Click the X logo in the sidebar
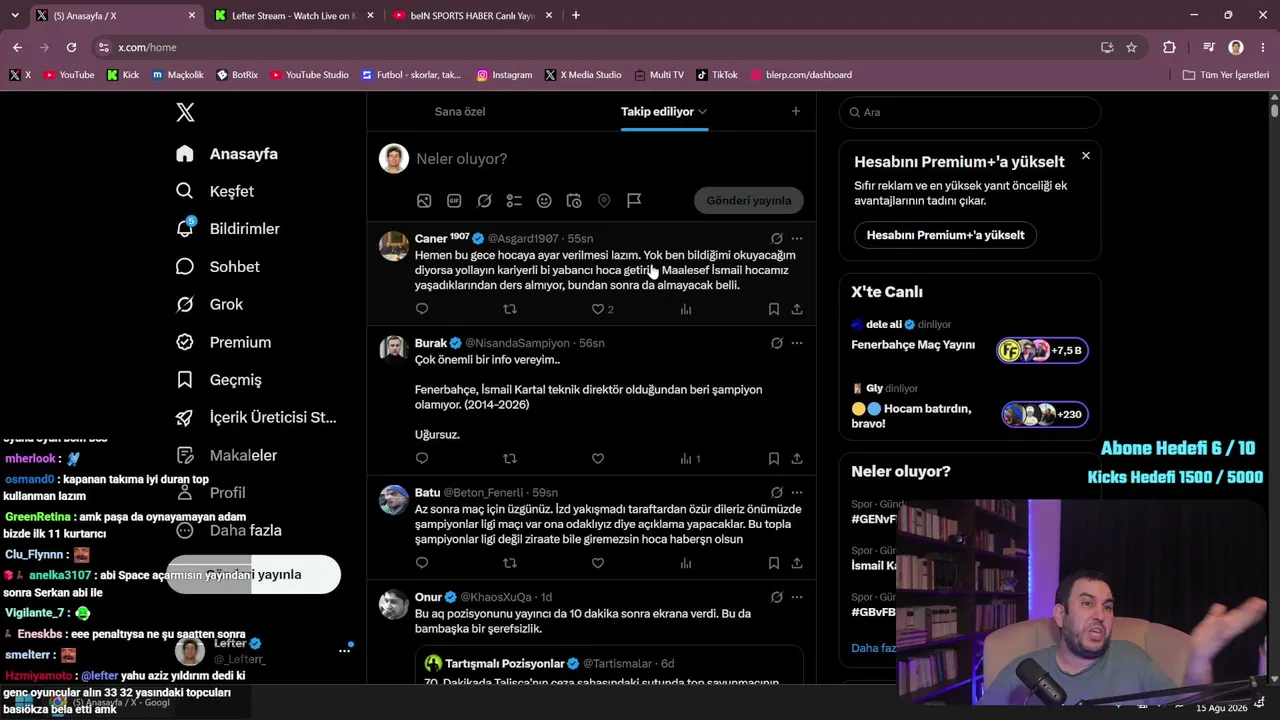The image size is (1280, 720). click(x=185, y=112)
